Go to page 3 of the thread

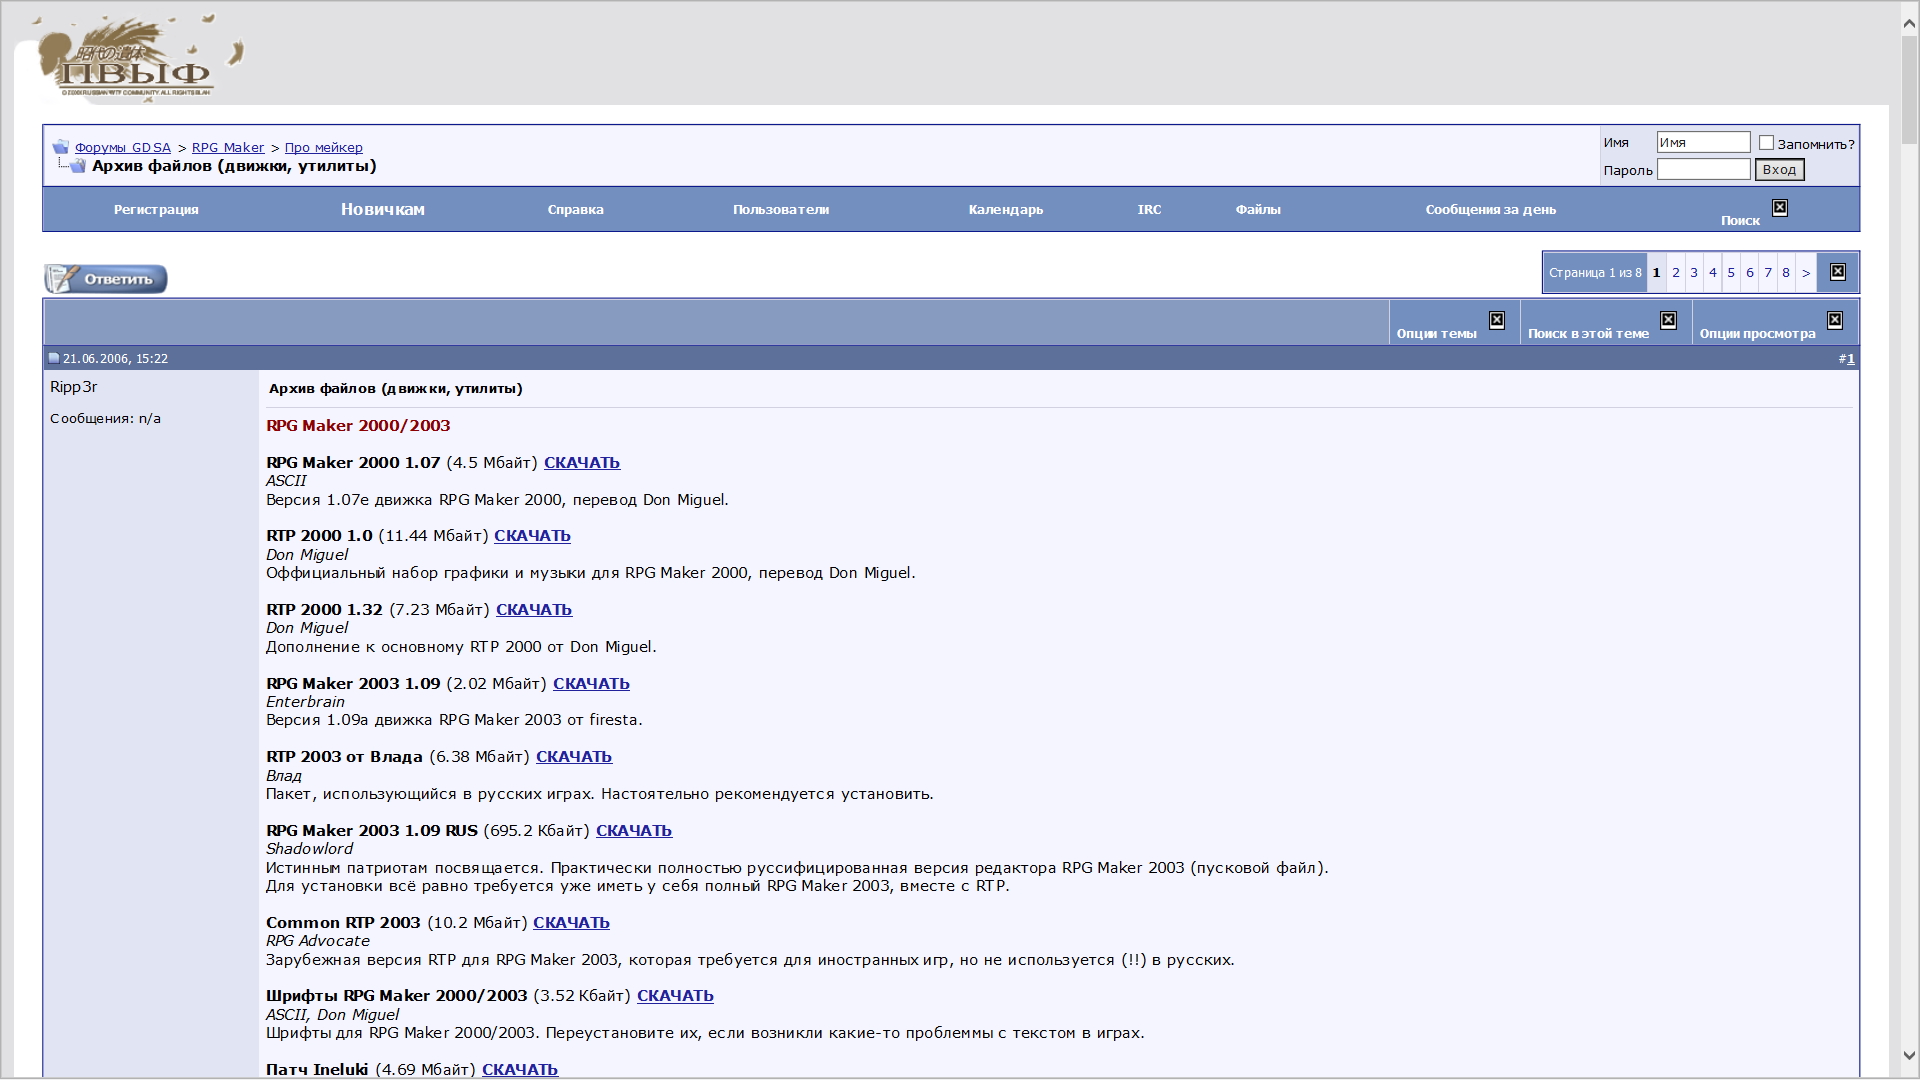click(x=1694, y=272)
